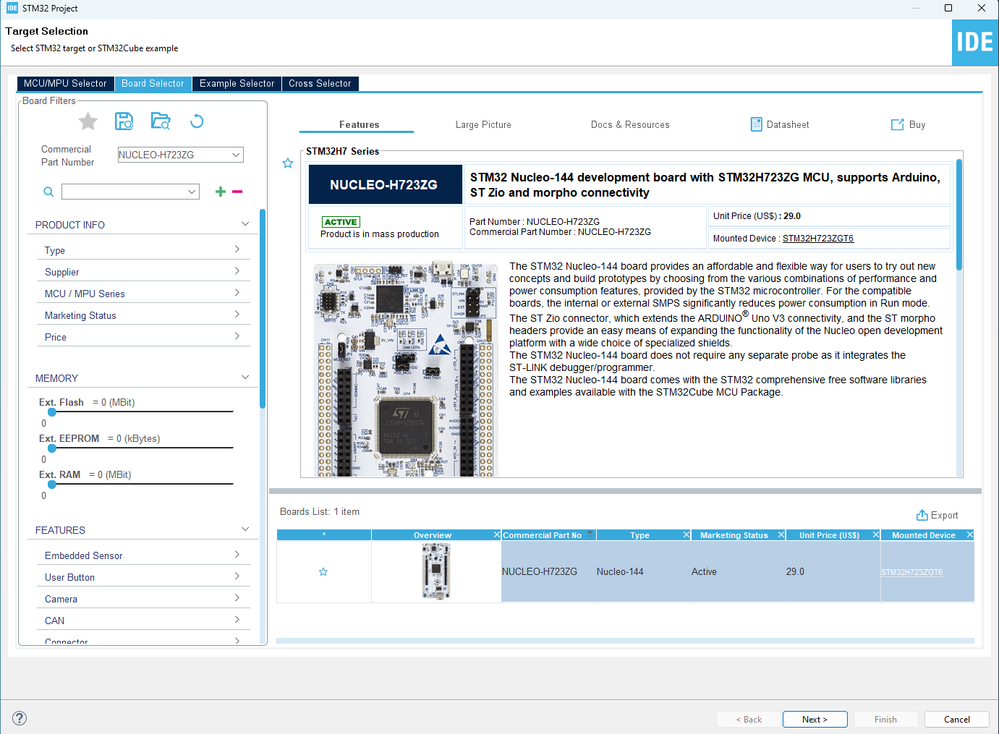
Task: Close the Mounted Device column with its X
Action: point(970,535)
